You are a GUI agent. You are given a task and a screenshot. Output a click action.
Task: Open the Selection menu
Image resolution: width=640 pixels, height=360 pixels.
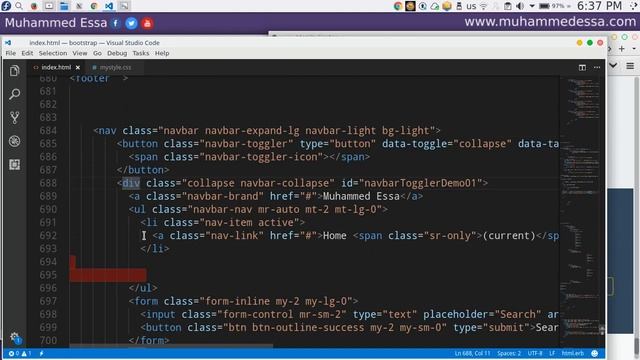tap(53, 53)
